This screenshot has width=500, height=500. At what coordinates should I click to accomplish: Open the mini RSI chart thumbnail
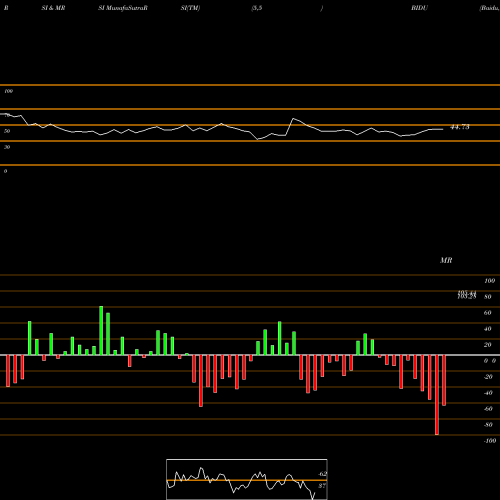click(247, 479)
